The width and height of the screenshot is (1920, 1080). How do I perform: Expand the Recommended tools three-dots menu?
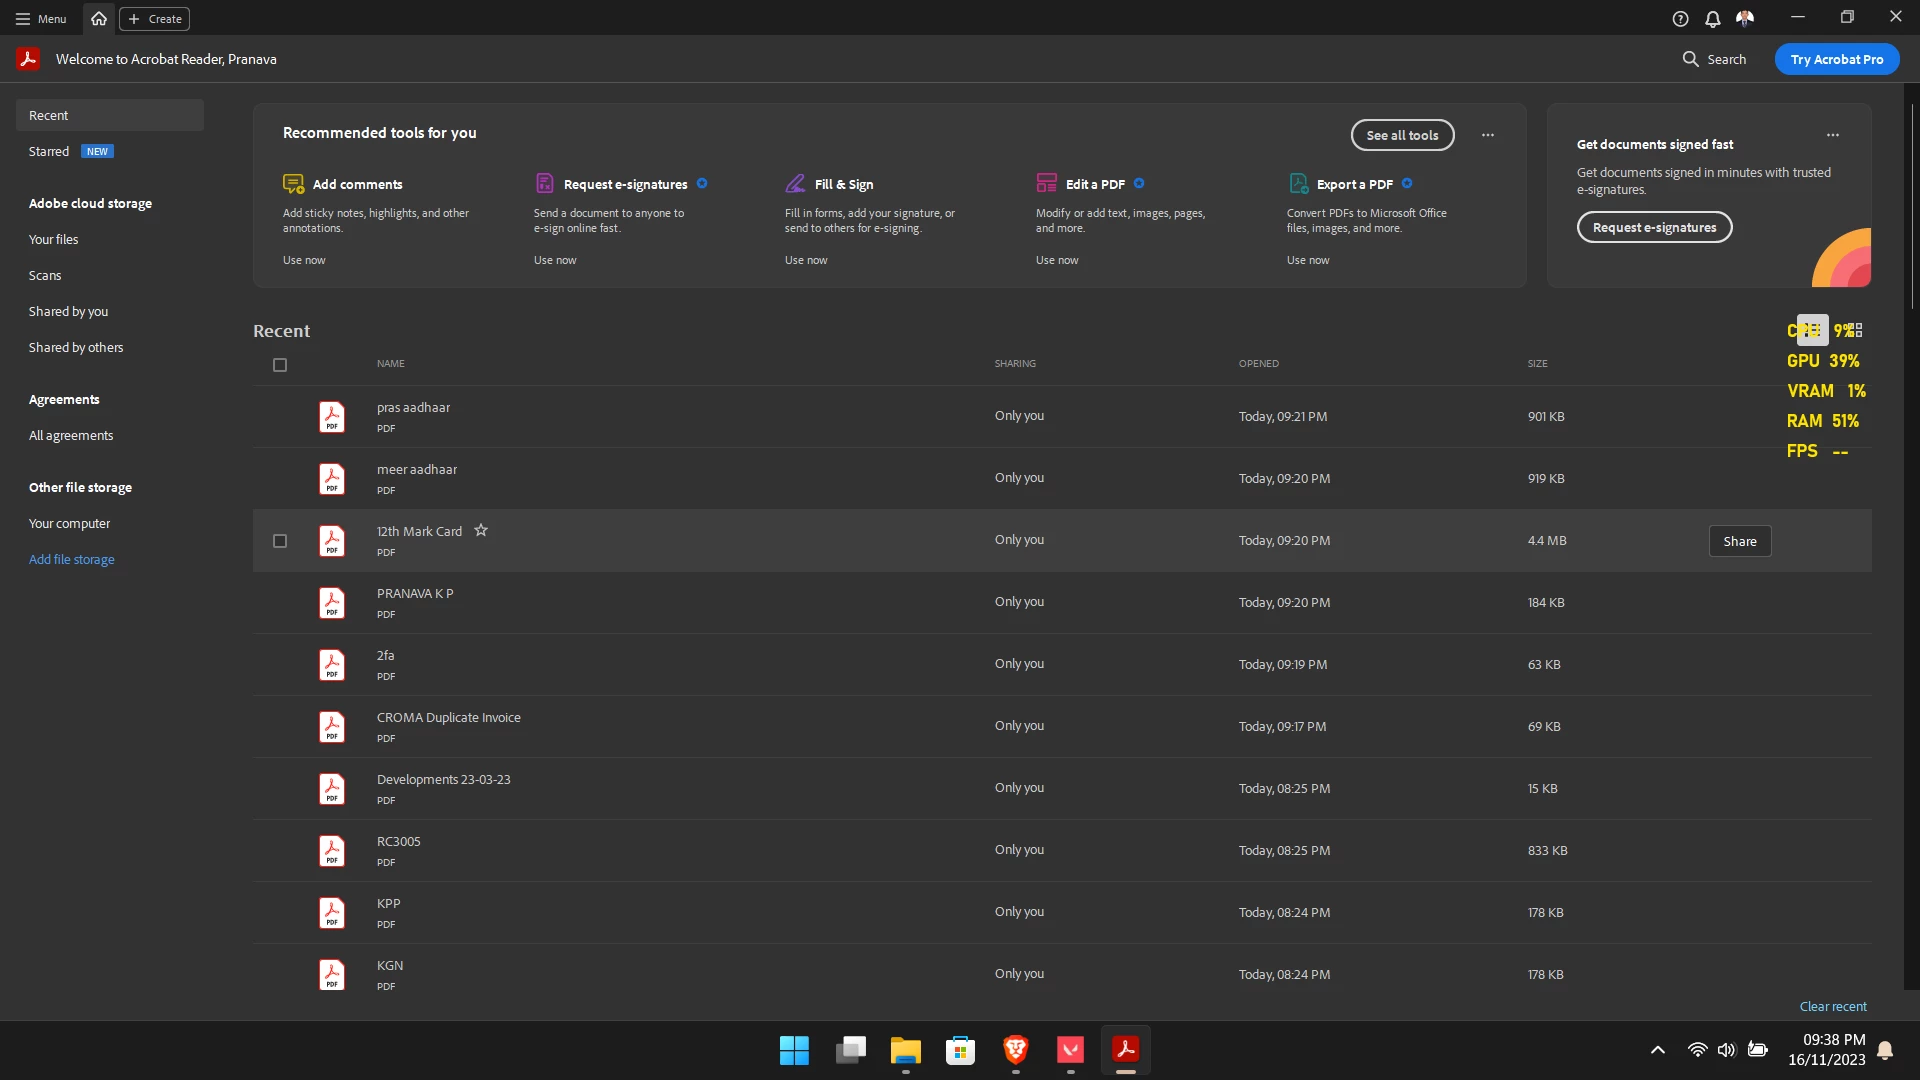tap(1488, 135)
